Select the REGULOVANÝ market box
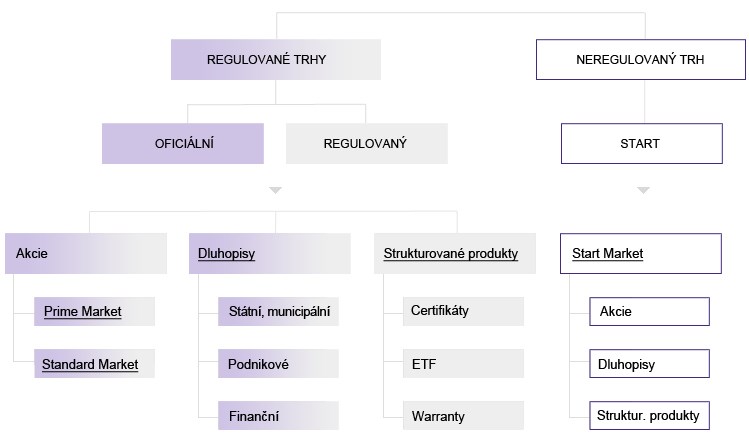749x447 pixels. point(364,143)
